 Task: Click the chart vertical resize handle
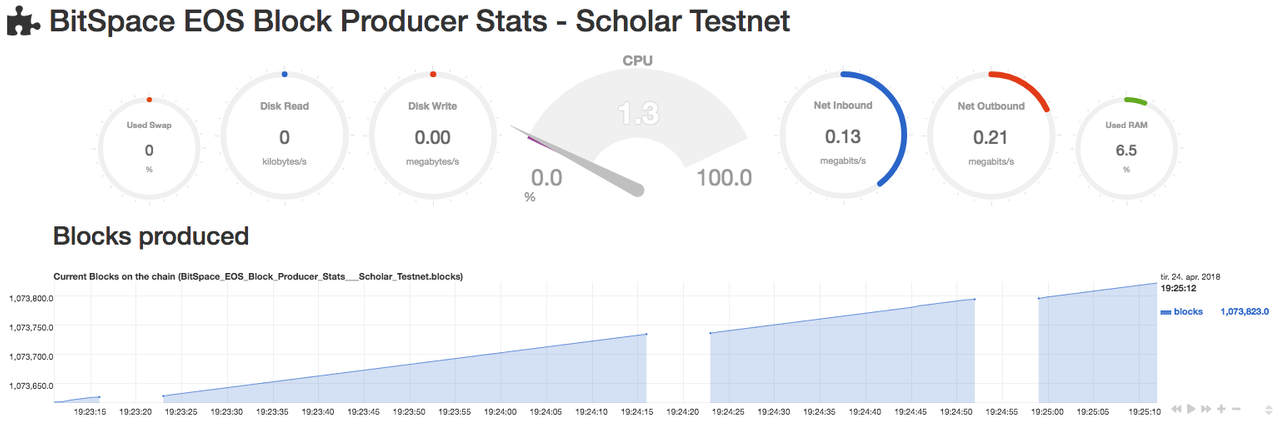tap(1268, 409)
